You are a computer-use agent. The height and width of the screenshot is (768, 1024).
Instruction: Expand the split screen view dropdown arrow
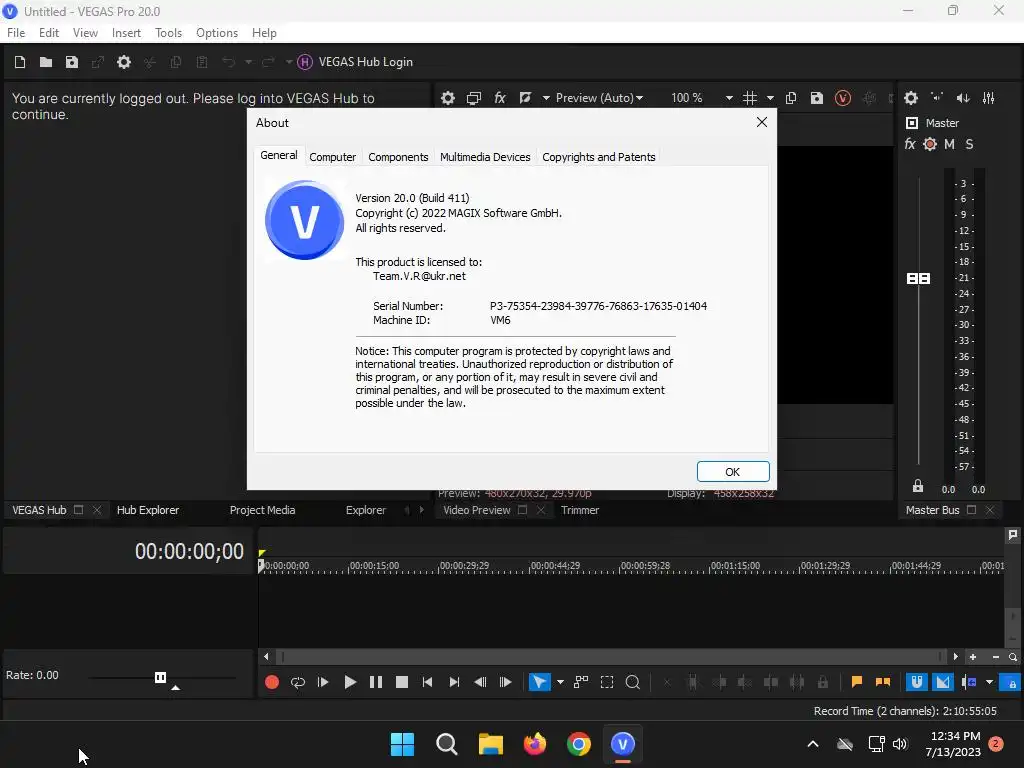point(546,98)
